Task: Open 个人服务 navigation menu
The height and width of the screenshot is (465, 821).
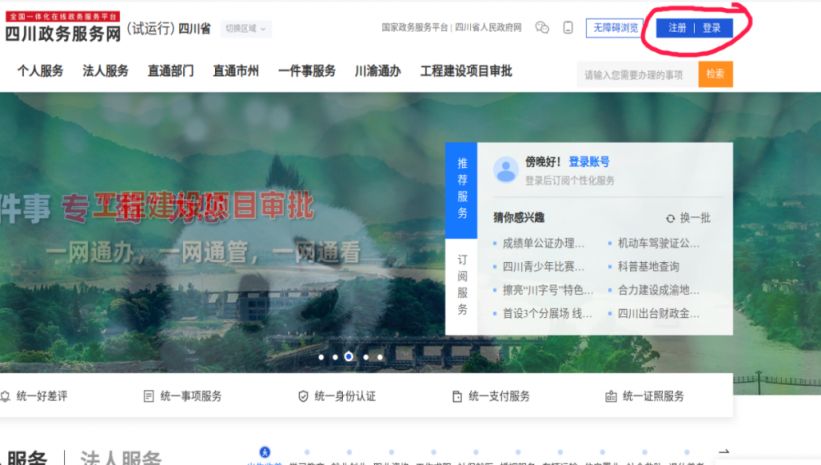Action: (x=40, y=71)
